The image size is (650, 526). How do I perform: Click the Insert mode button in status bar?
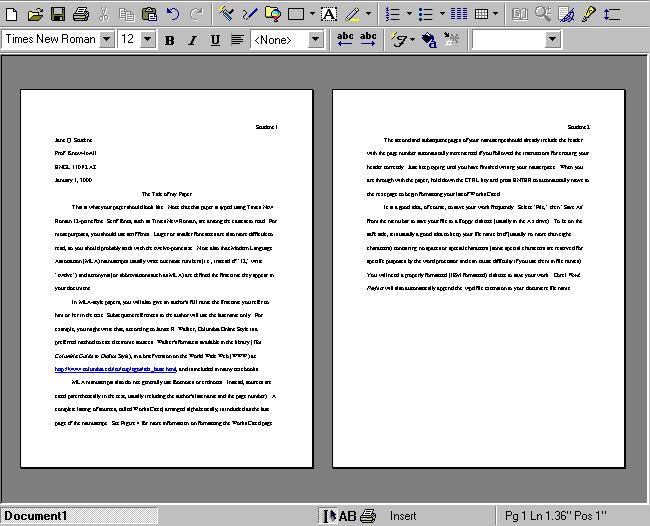403,515
